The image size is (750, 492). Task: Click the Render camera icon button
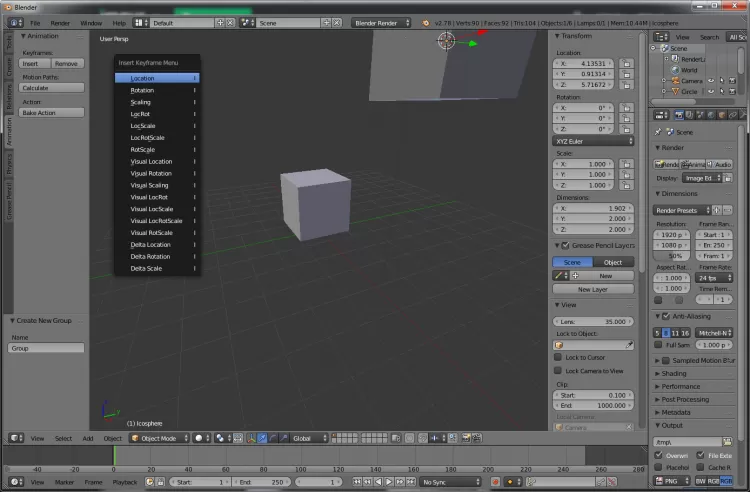(667, 164)
